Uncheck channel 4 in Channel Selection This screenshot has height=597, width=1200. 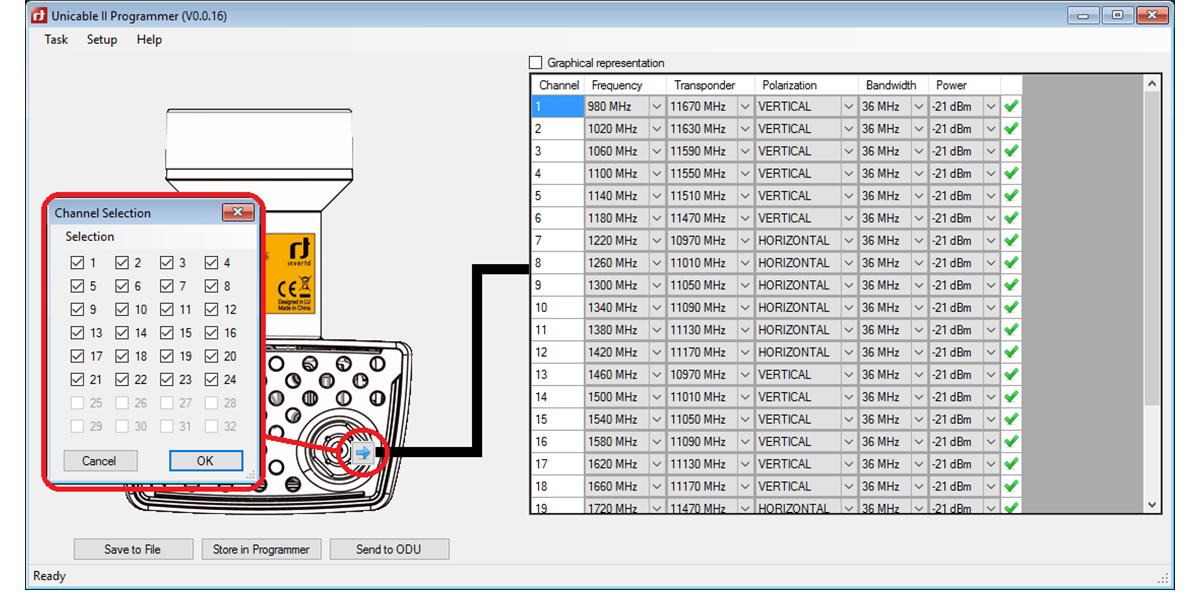tap(212, 263)
